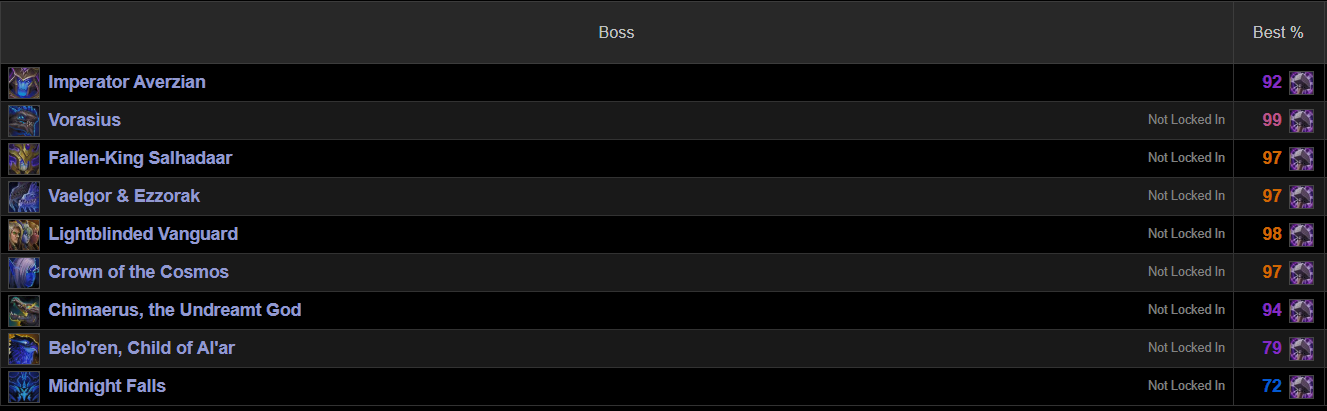1327x411 pixels.
Task: Click the 98 percentile for Lightblinded Vanguard
Action: pos(1272,234)
